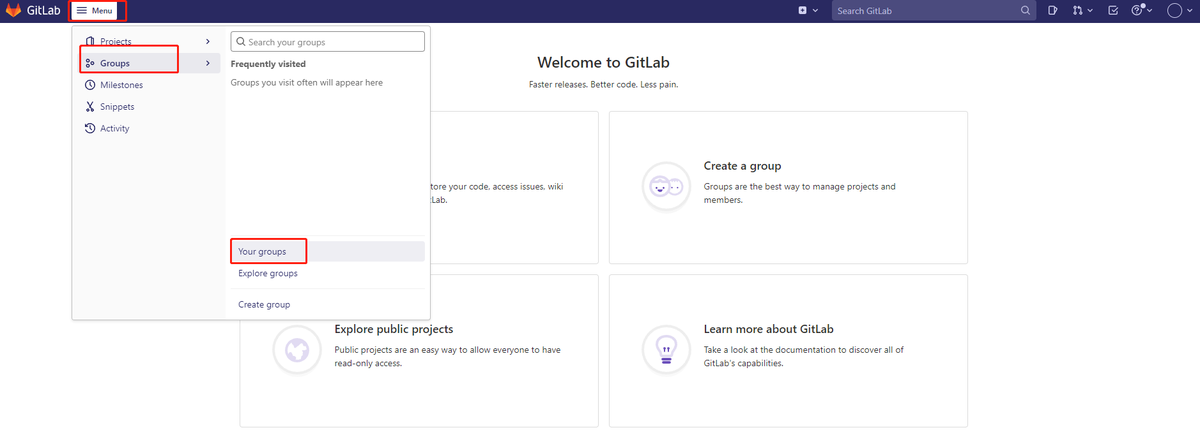Click the user avatar circle
This screenshot has width=1200, height=437.
tap(1175, 11)
